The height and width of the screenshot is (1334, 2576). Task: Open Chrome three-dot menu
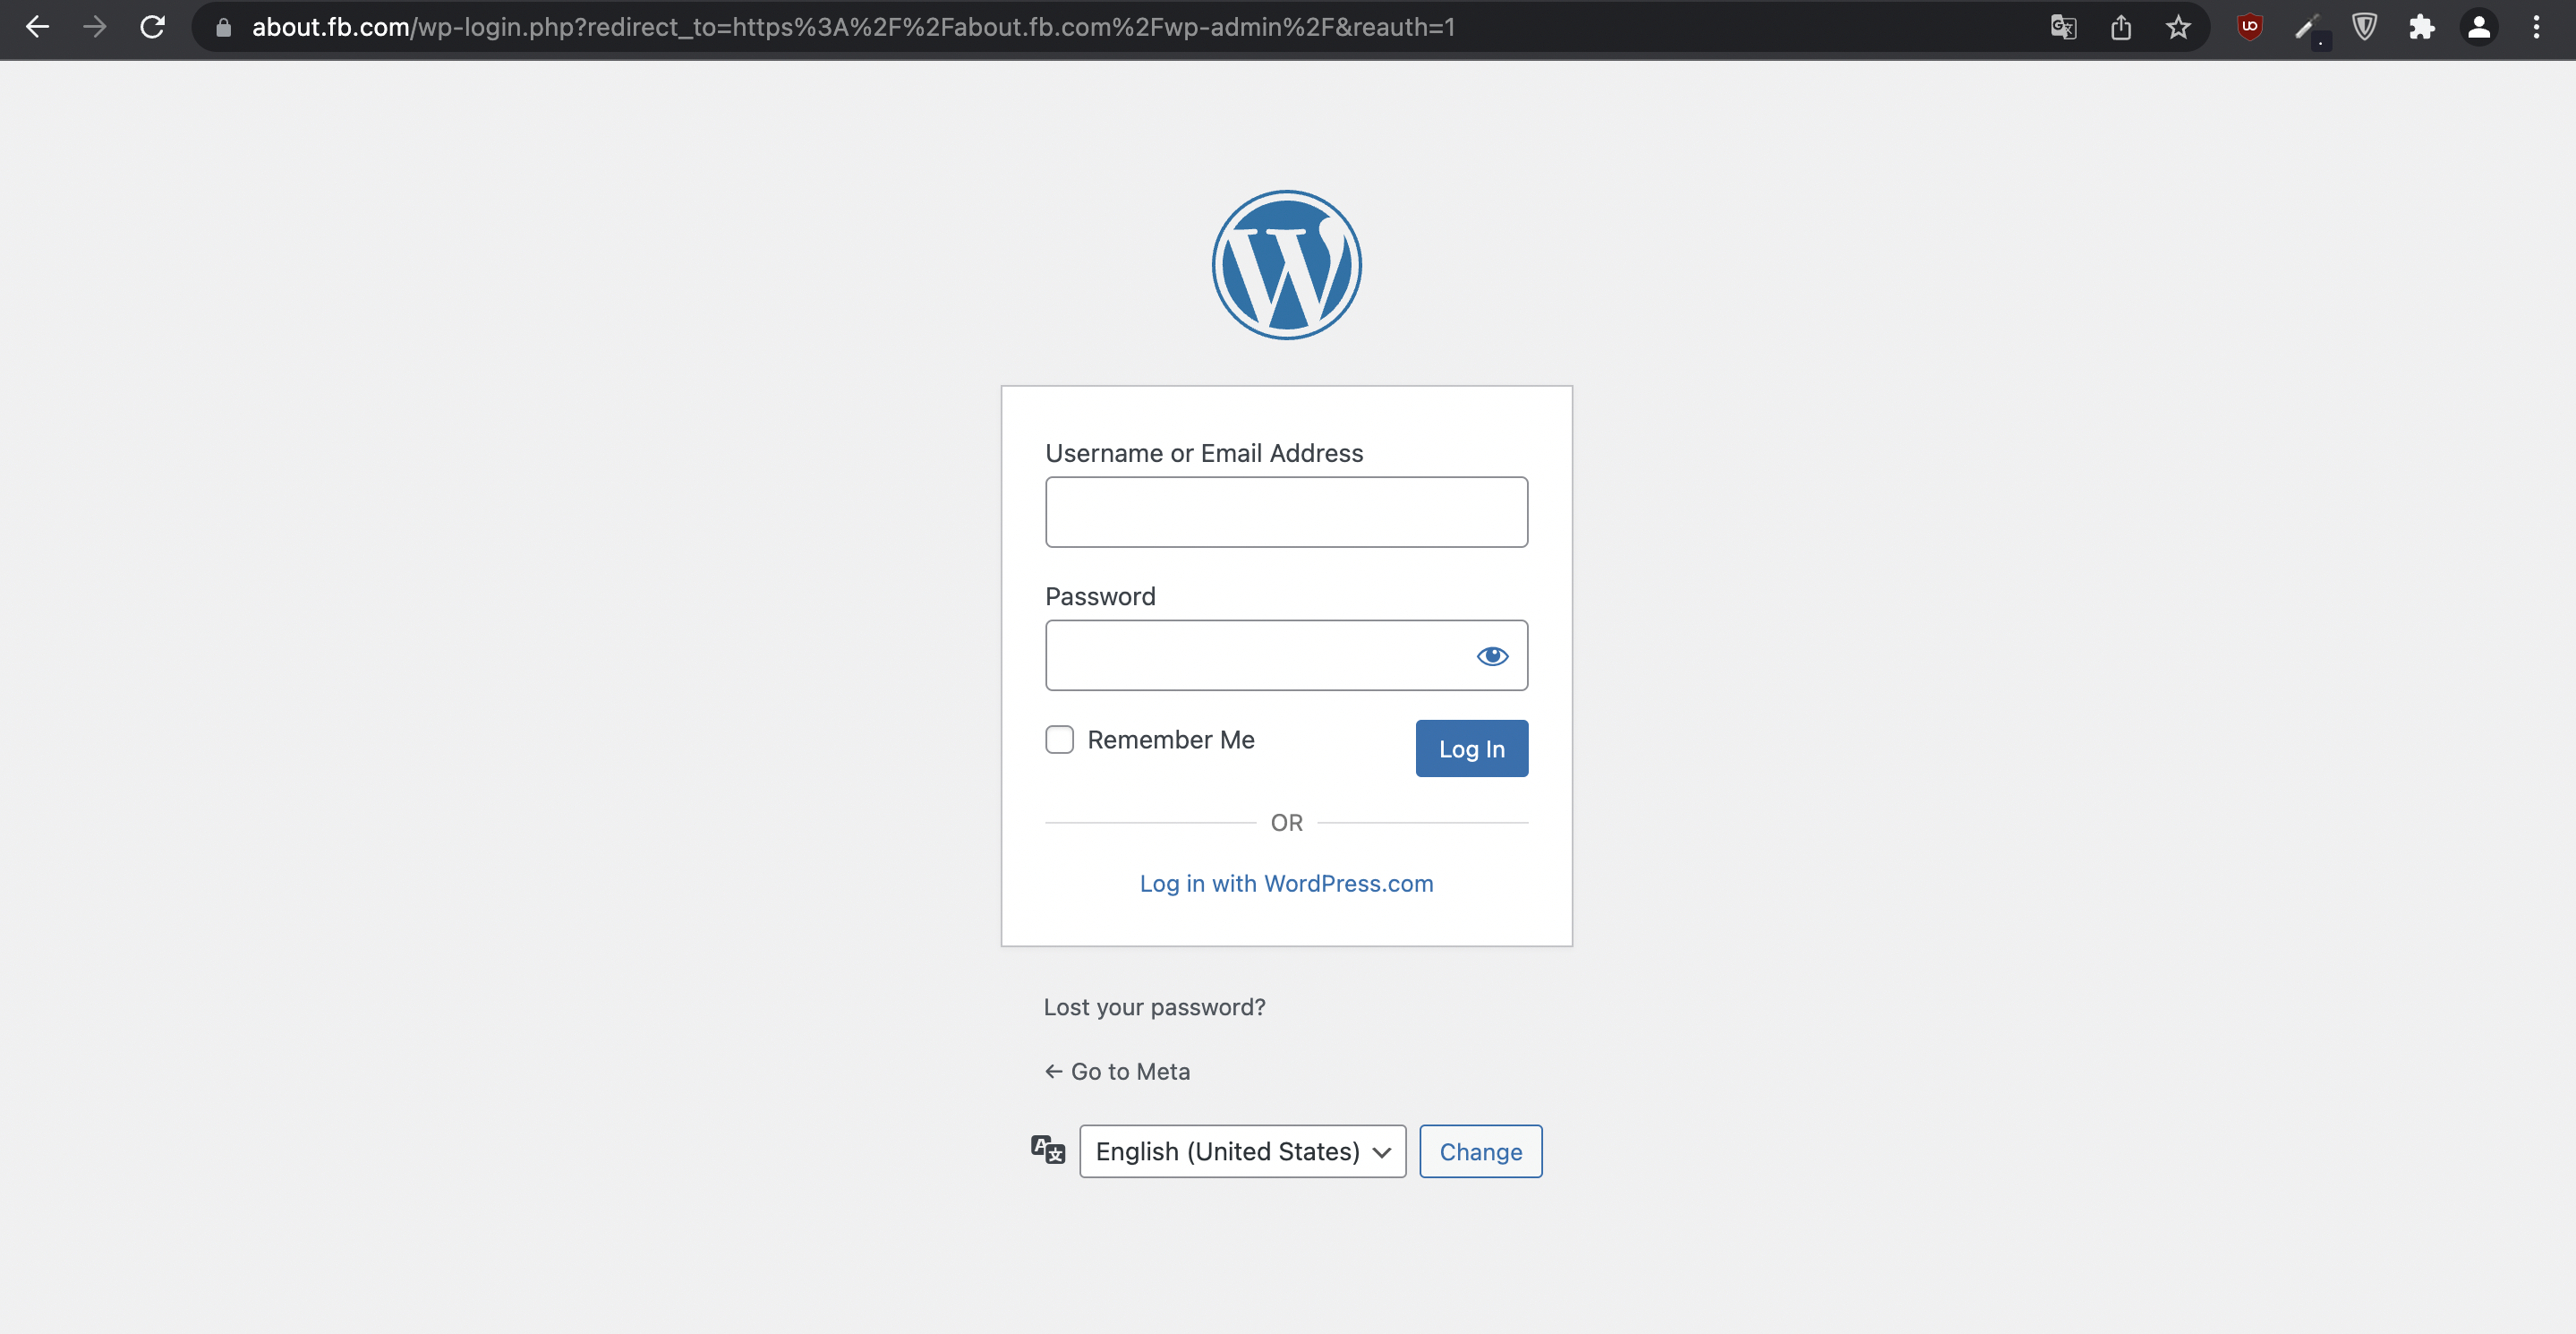click(2536, 27)
